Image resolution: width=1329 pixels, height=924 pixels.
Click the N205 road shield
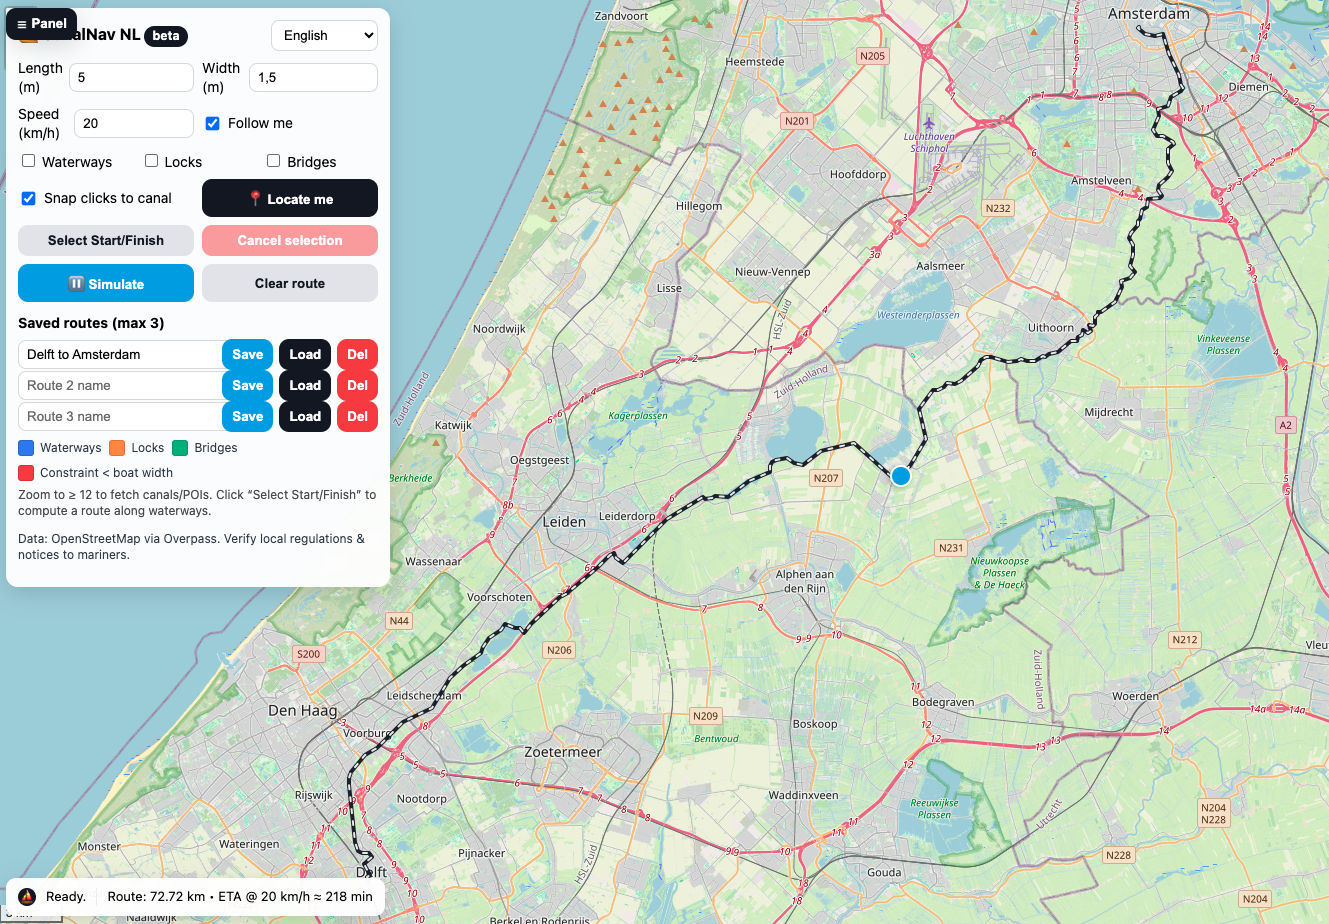[x=872, y=56]
